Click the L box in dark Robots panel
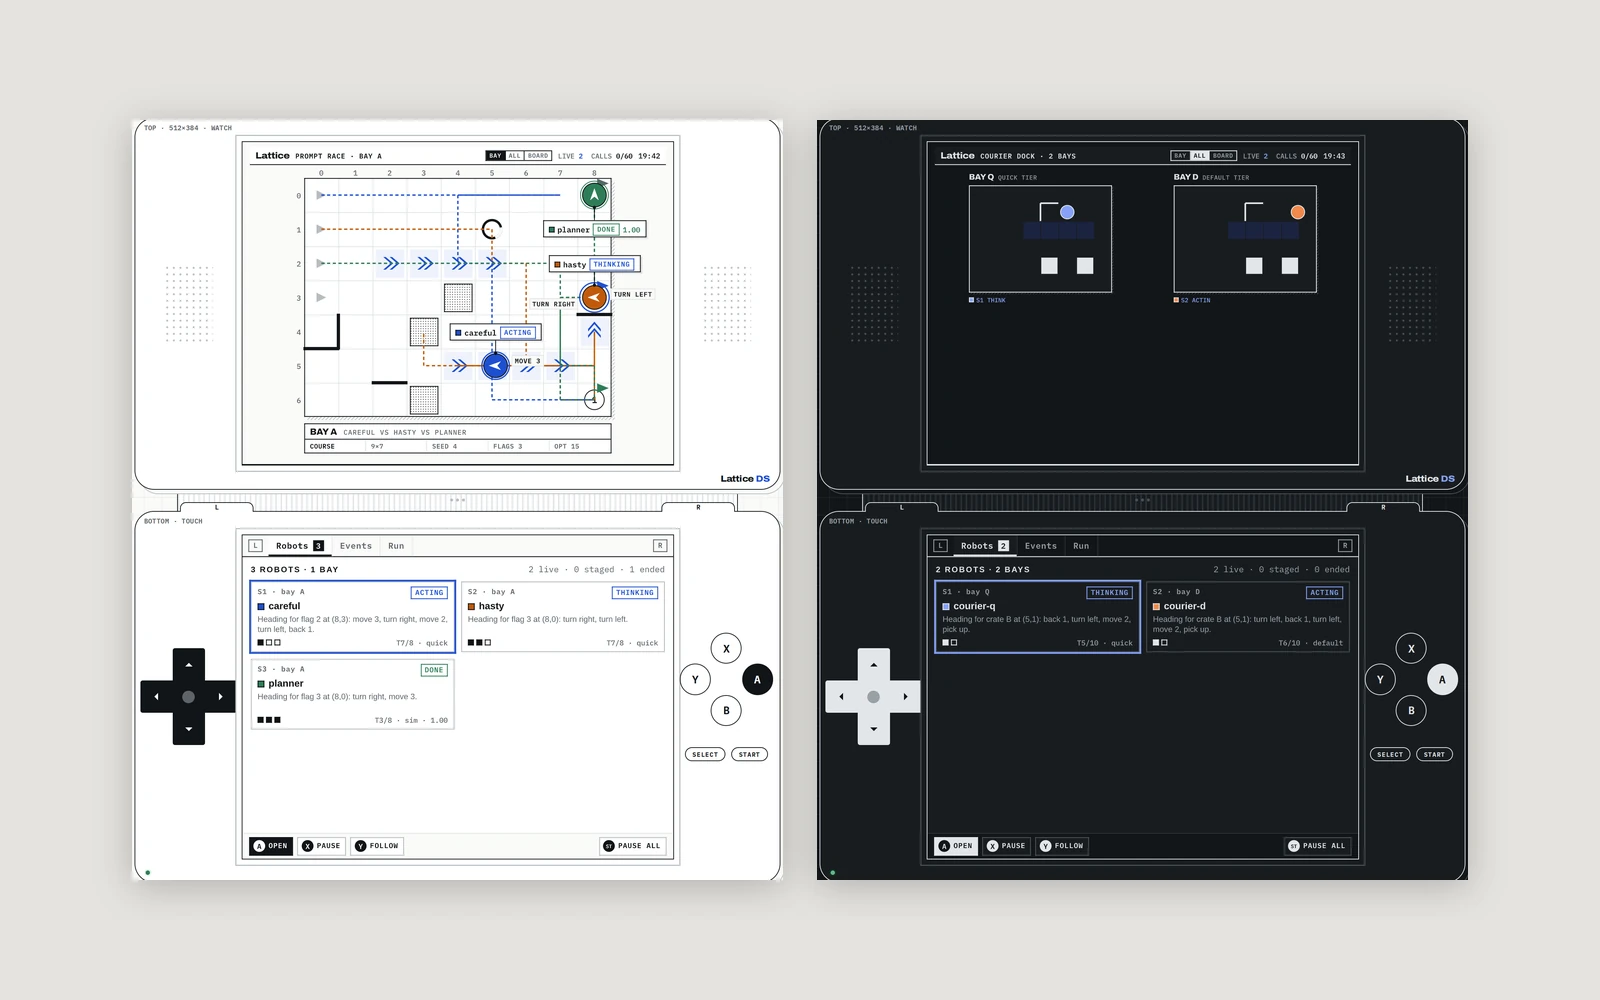The width and height of the screenshot is (1600, 1000). (941, 546)
